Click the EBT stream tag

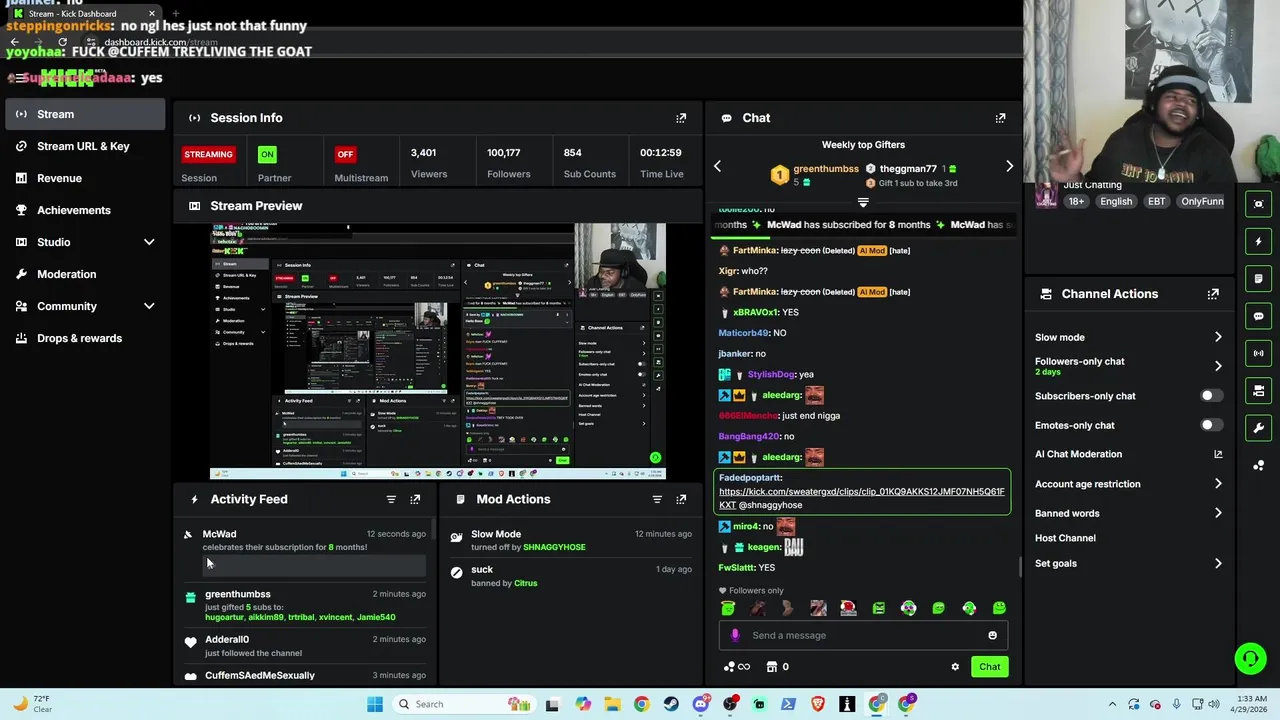(1156, 202)
